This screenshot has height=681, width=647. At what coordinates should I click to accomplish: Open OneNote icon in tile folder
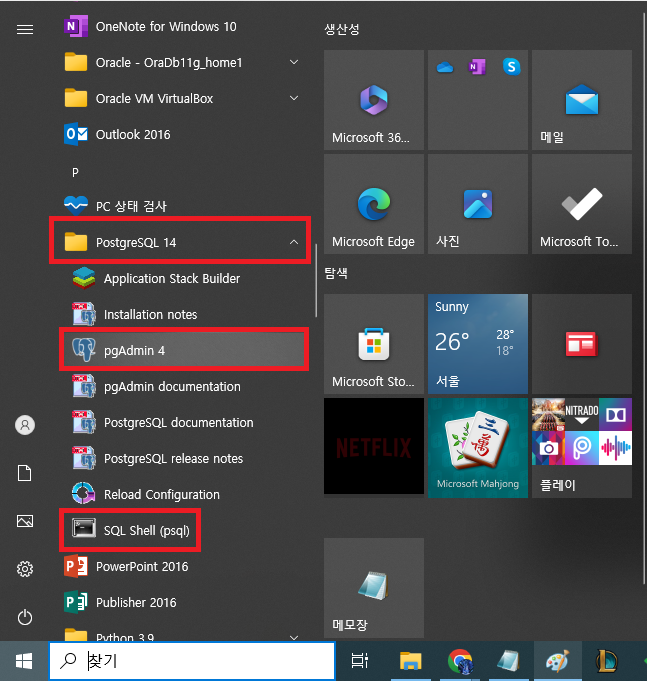(478, 67)
